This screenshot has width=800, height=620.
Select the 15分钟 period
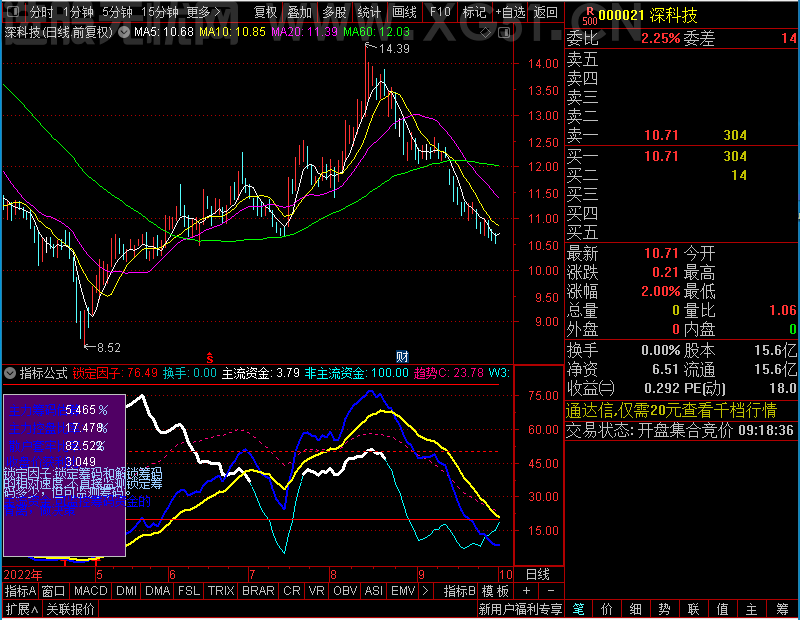(x=159, y=12)
